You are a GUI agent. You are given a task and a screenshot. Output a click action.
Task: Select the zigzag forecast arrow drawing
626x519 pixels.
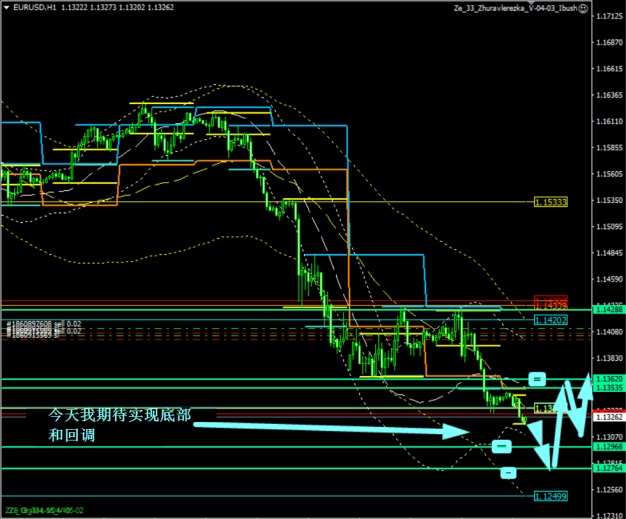click(x=565, y=420)
